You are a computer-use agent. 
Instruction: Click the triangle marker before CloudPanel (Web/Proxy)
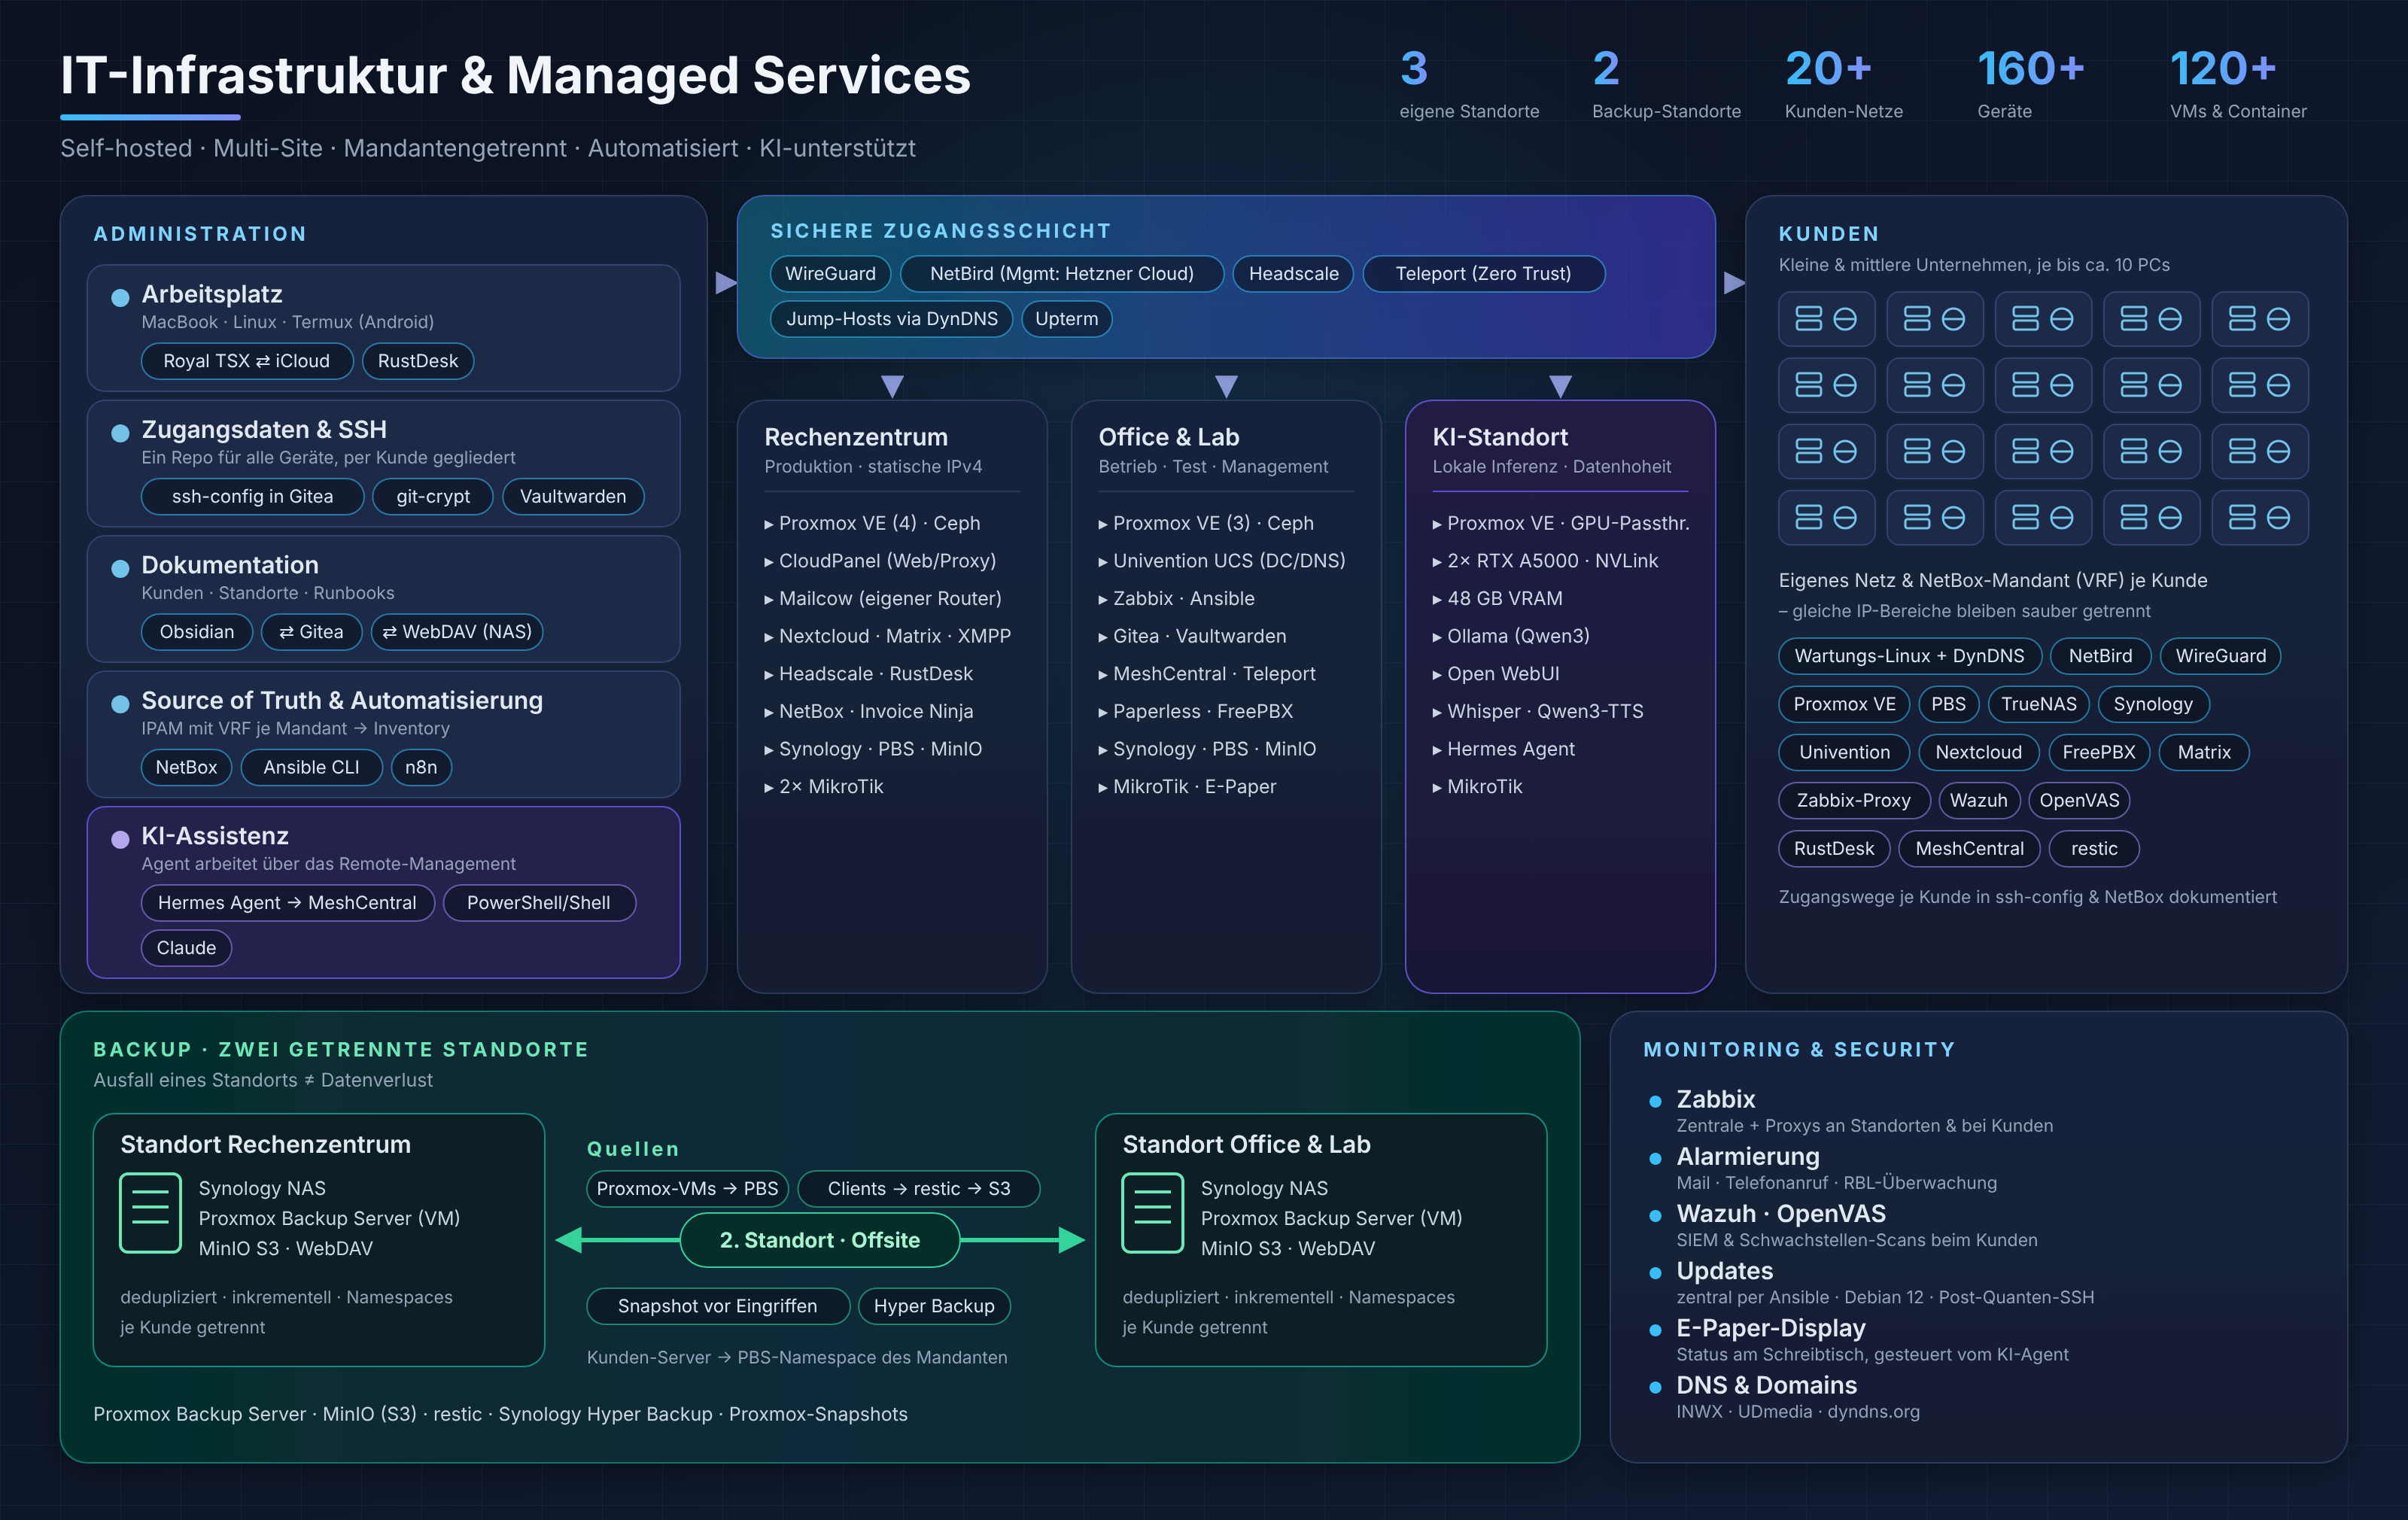point(769,562)
